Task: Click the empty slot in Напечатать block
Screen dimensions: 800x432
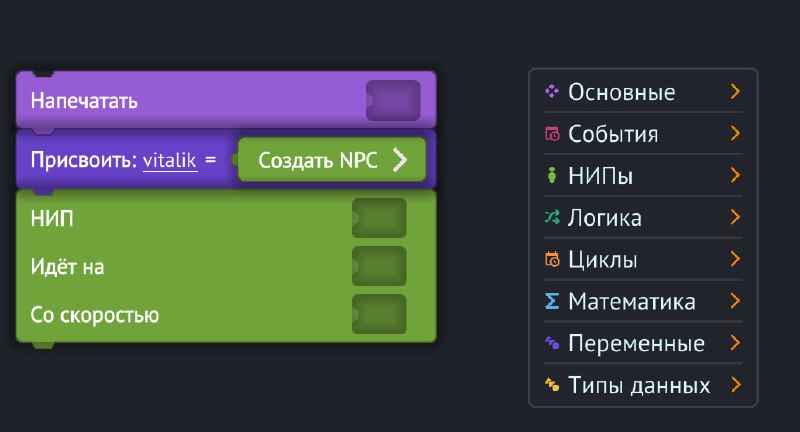Action: click(393, 100)
